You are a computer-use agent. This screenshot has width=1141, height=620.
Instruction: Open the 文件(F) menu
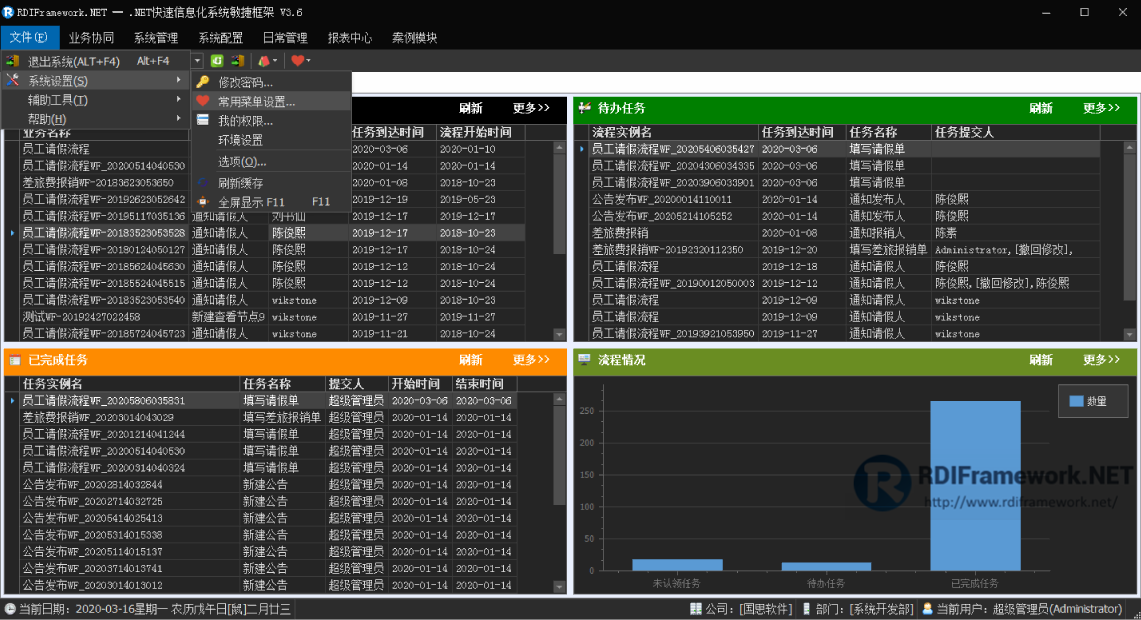(29, 37)
